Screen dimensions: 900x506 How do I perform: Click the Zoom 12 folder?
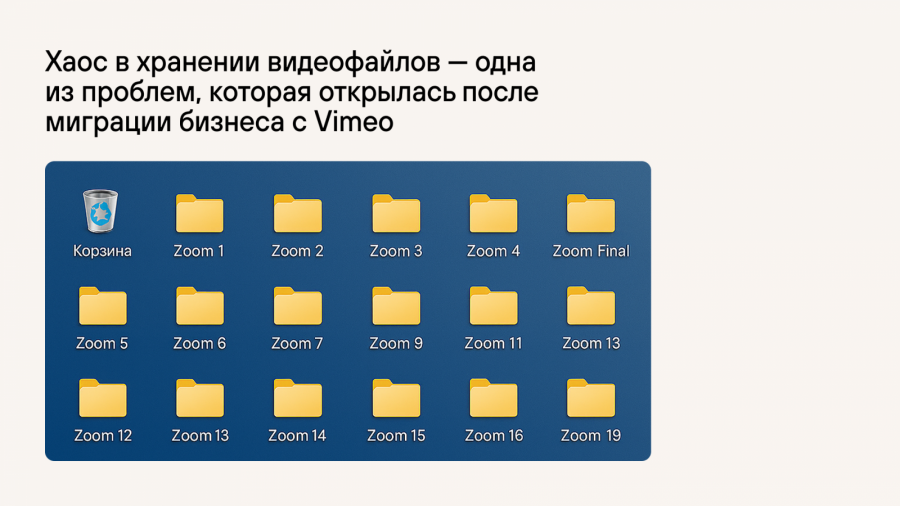click(102, 398)
